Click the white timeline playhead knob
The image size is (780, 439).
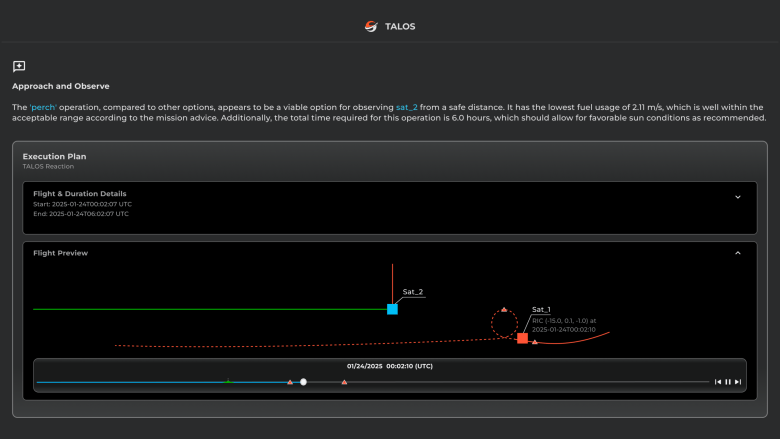click(x=303, y=382)
